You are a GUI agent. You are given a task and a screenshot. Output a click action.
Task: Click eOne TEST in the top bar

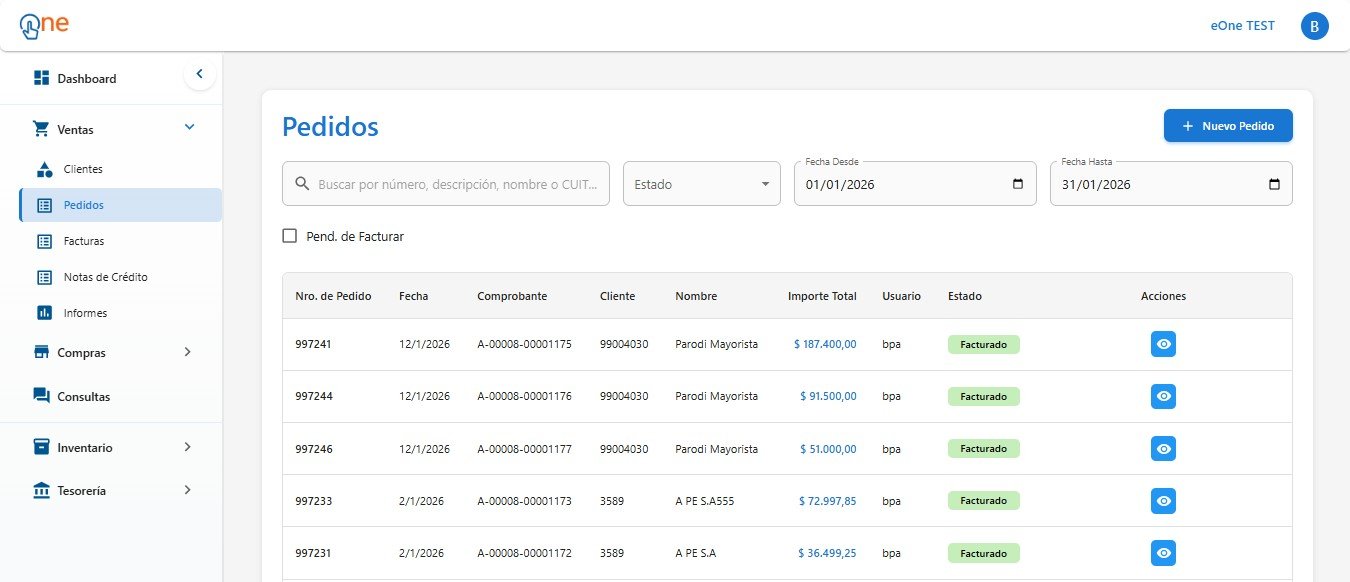click(x=1242, y=26)
